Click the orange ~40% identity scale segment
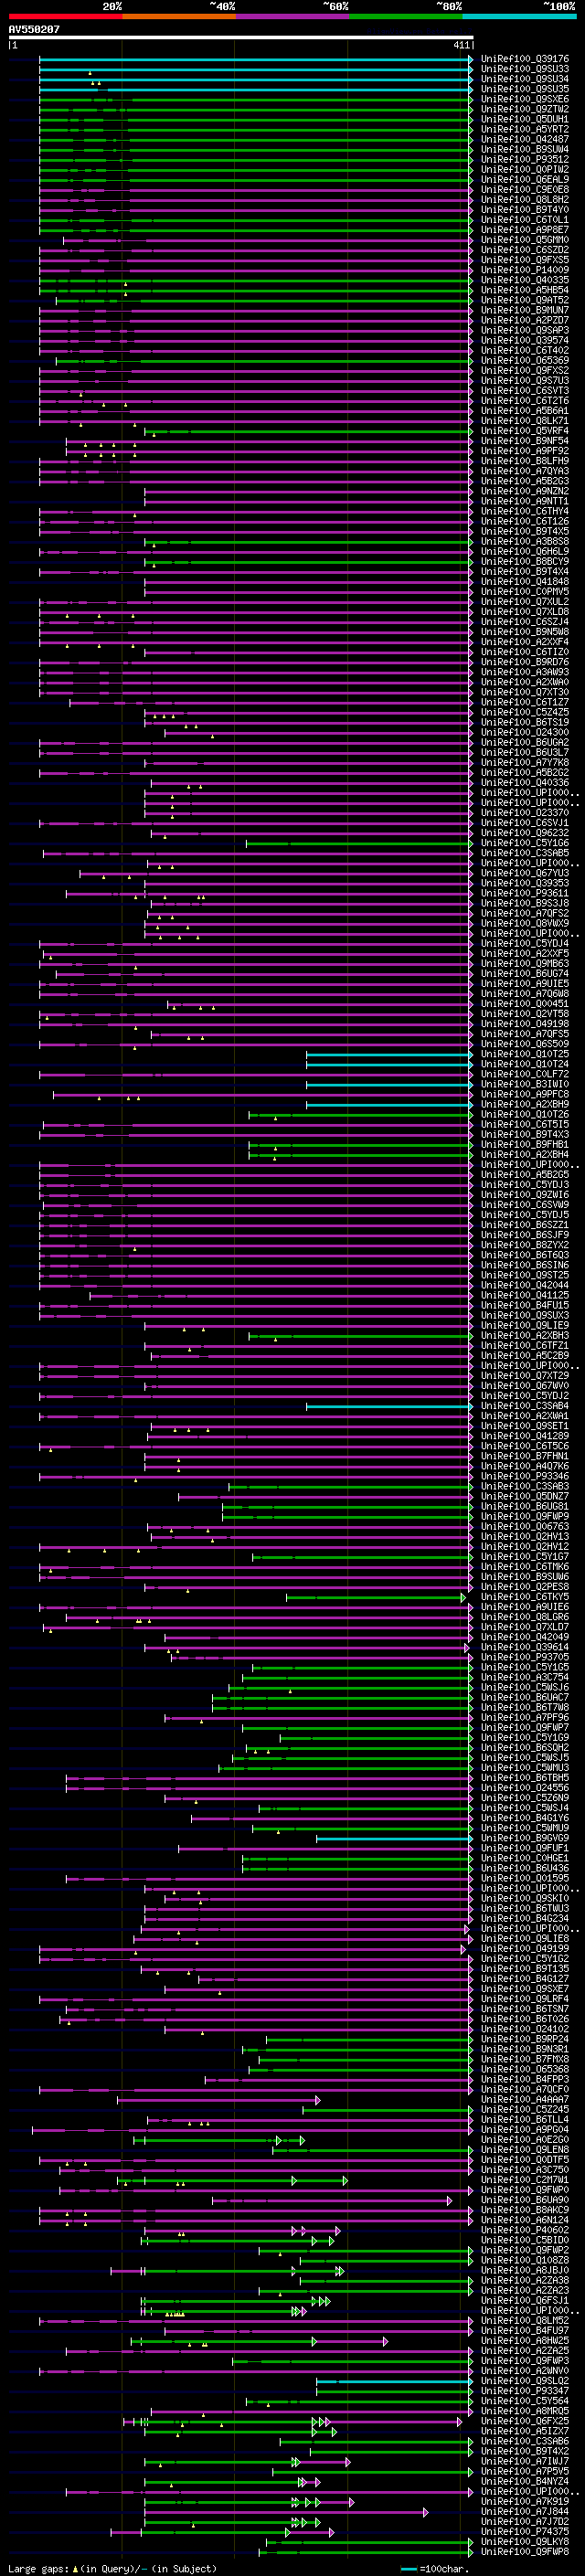 178,16
